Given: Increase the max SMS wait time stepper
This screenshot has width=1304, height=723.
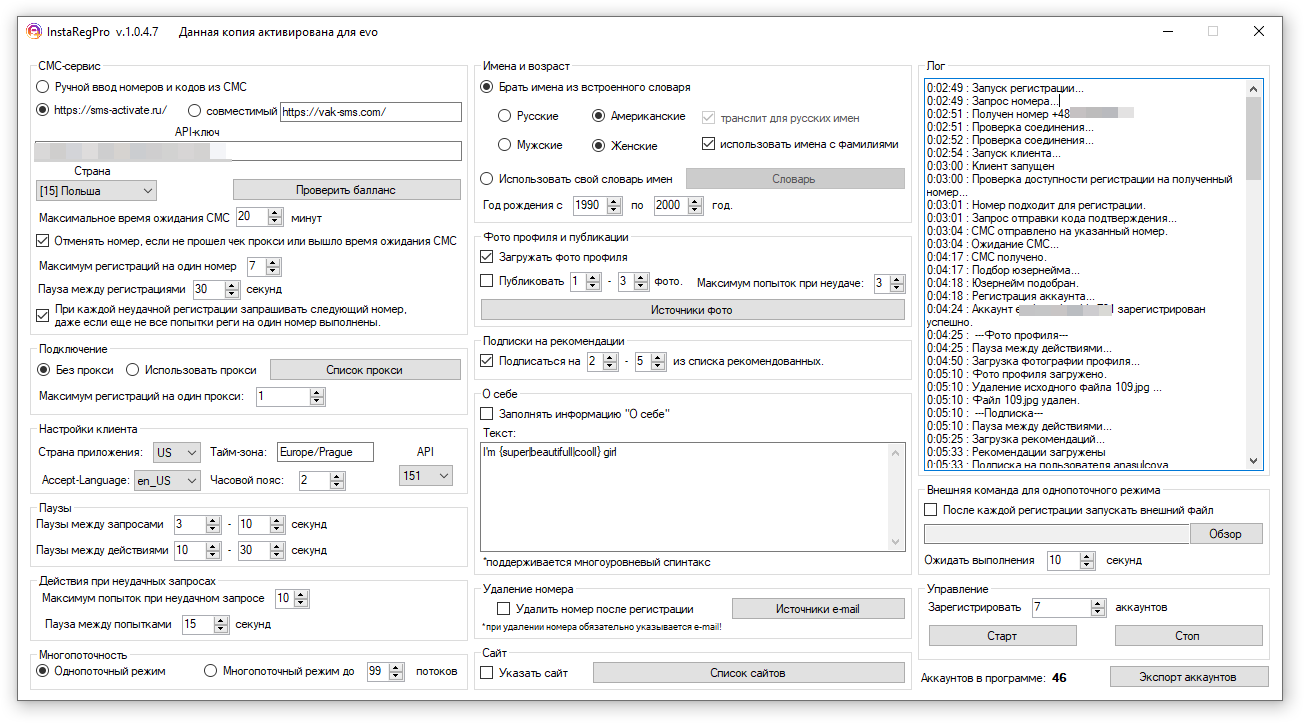Looking at the screenshot, I should click(x=275, y=212).
